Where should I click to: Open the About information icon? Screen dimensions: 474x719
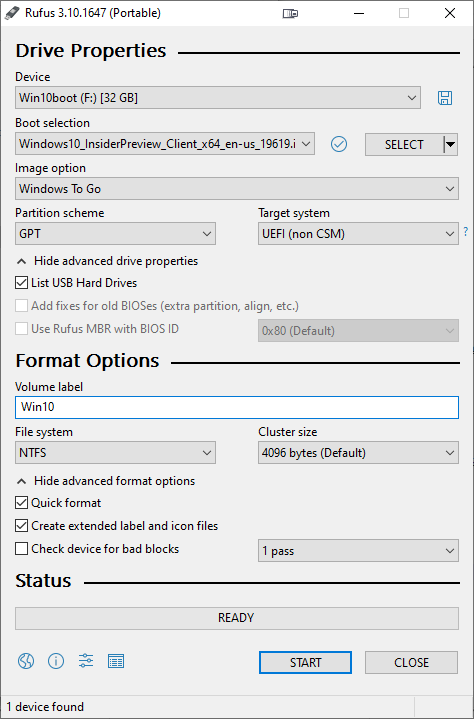[56, 661]
